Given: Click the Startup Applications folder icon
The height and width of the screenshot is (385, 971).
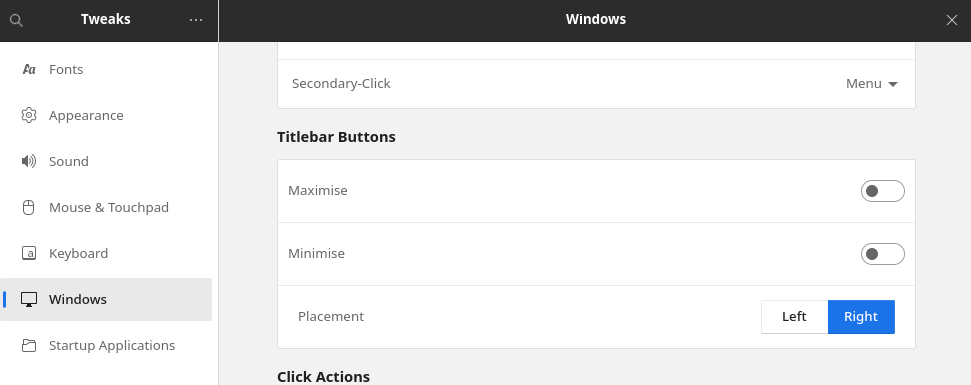Looking at the screenshot, I should point(28,345).
